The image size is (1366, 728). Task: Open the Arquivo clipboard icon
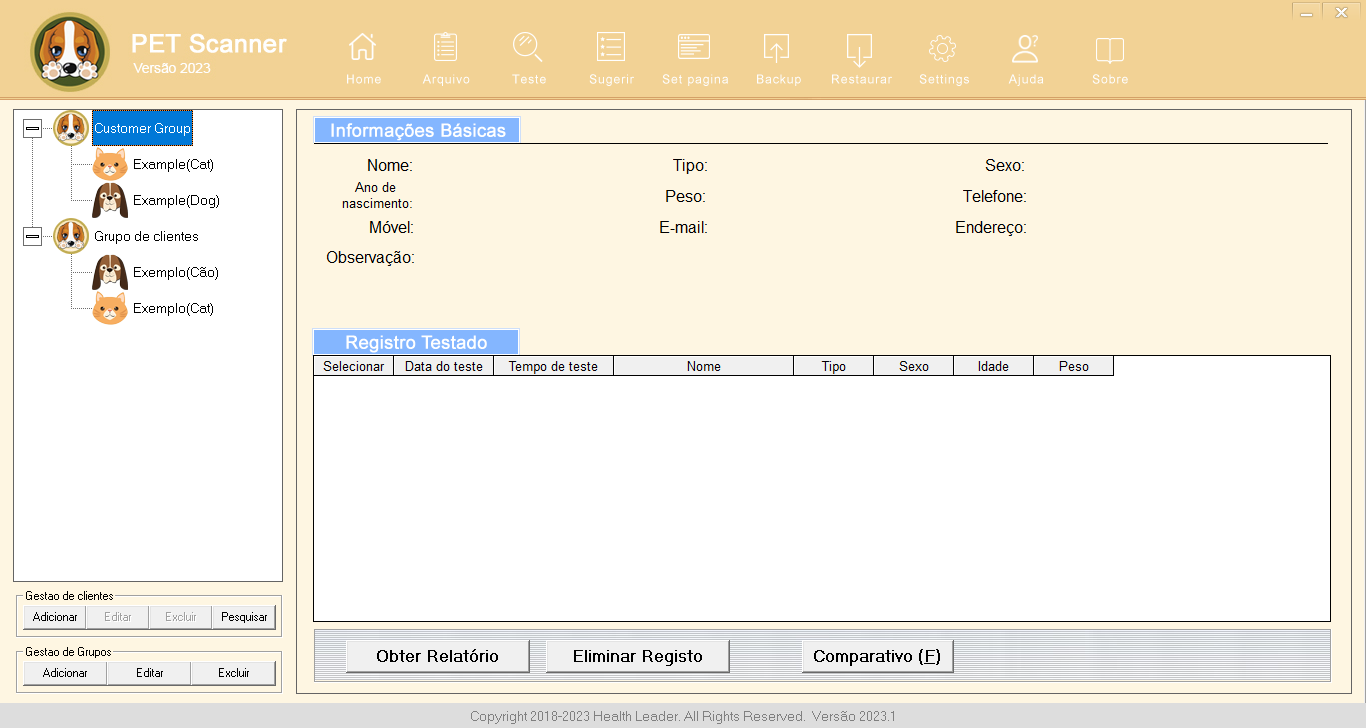click(445, 47)
